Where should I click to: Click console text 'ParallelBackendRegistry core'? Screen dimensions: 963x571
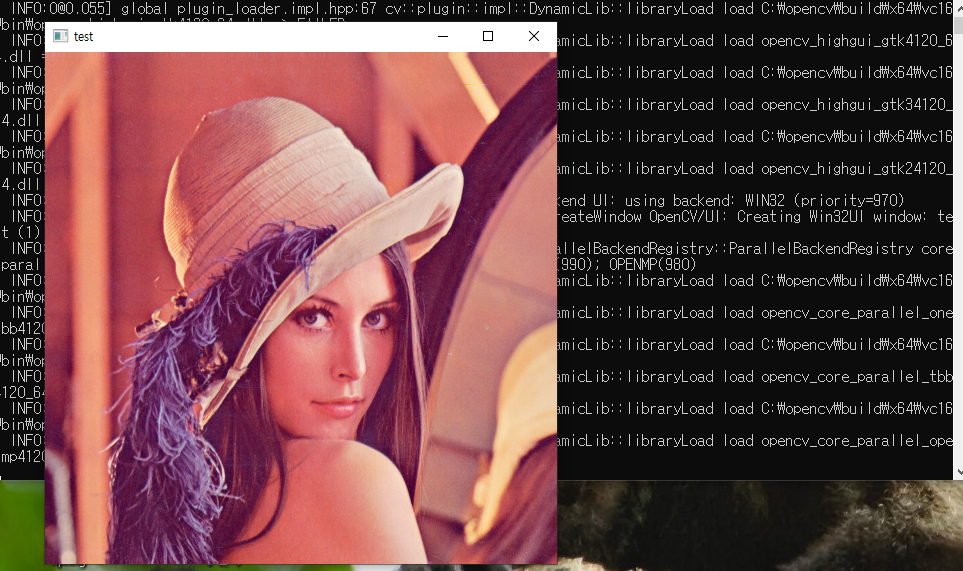pos(841,249)
